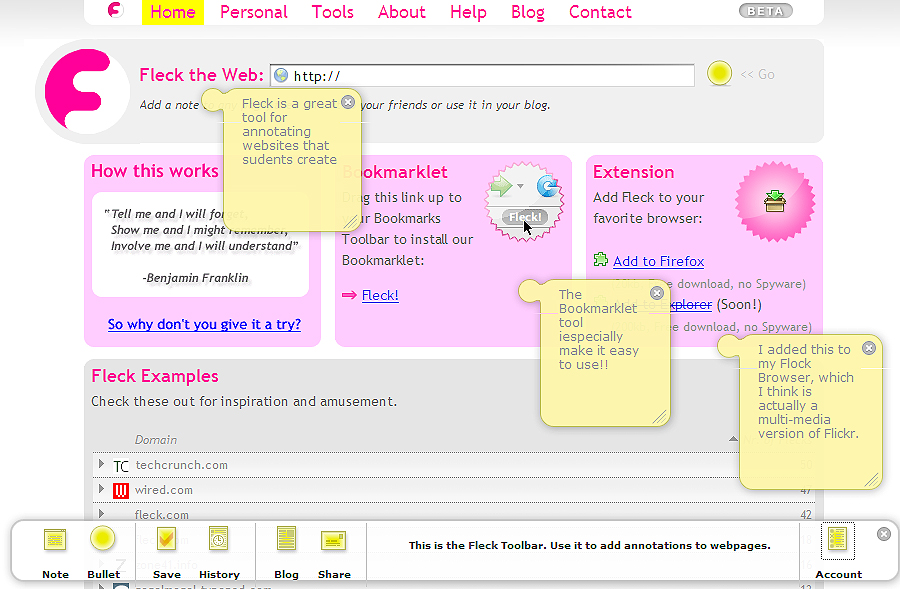Click the BETA badge
The width and height of the screenshot is (900, 589).
(765, 11)
